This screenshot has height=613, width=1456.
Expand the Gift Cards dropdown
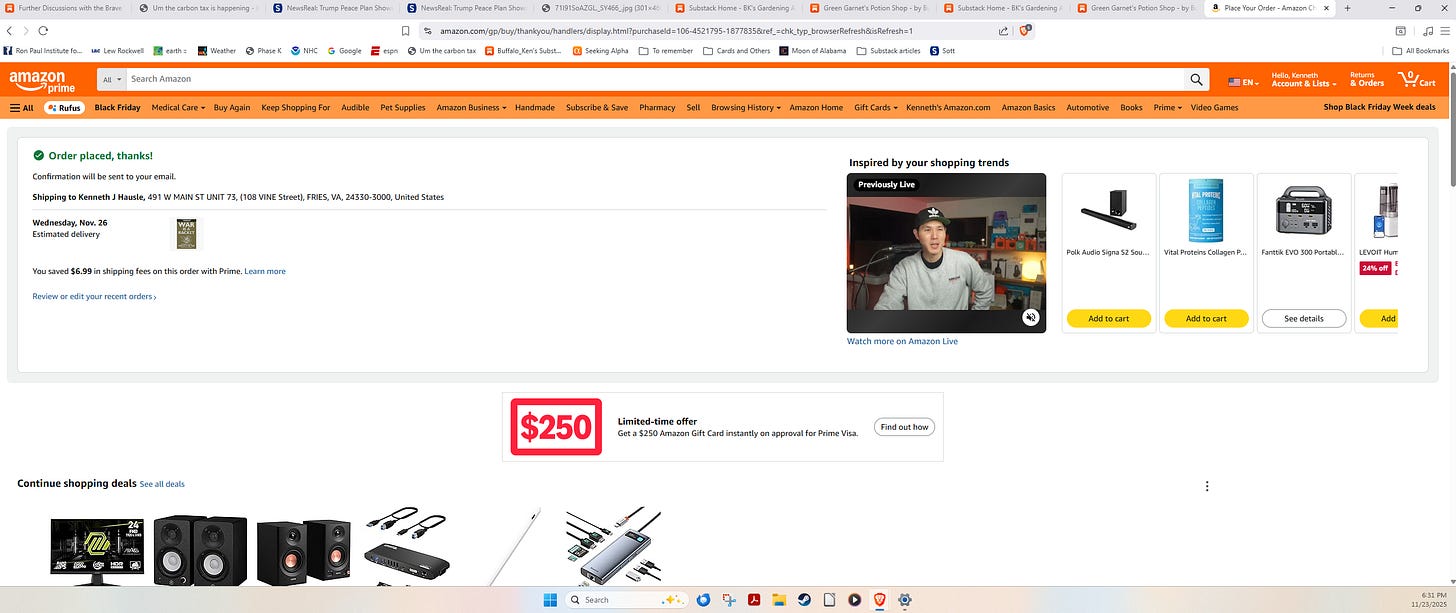click(x=876, y=107)
